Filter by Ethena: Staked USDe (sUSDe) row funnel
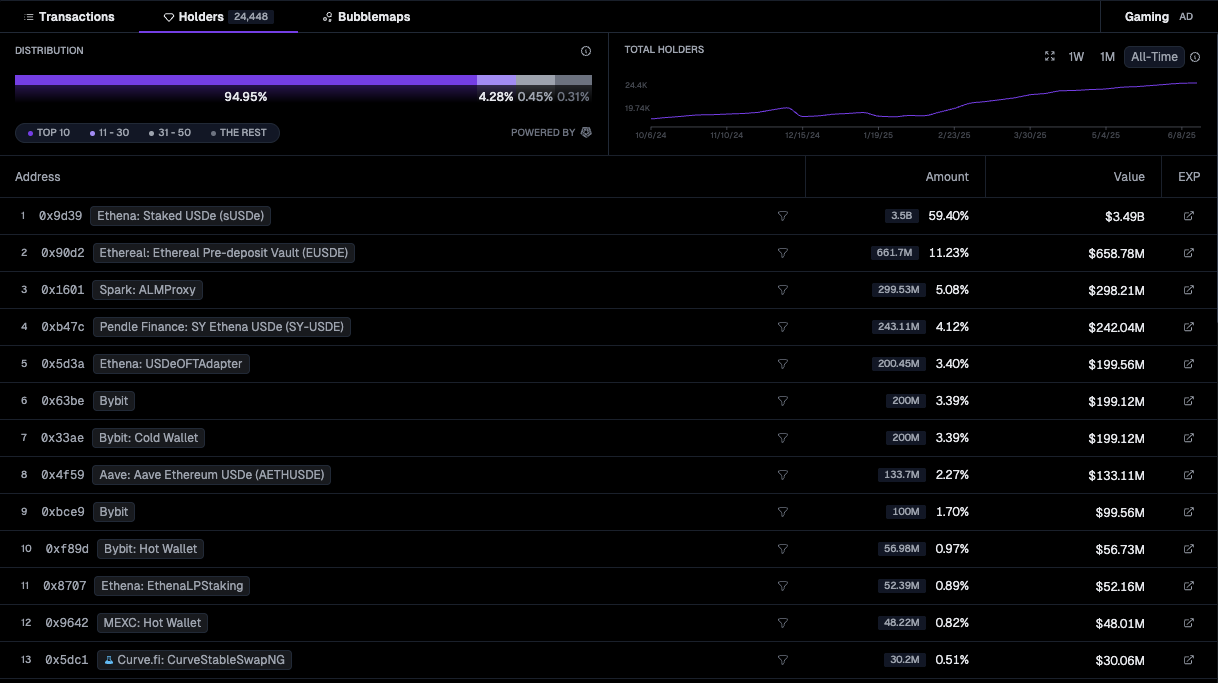 (783, 216)
